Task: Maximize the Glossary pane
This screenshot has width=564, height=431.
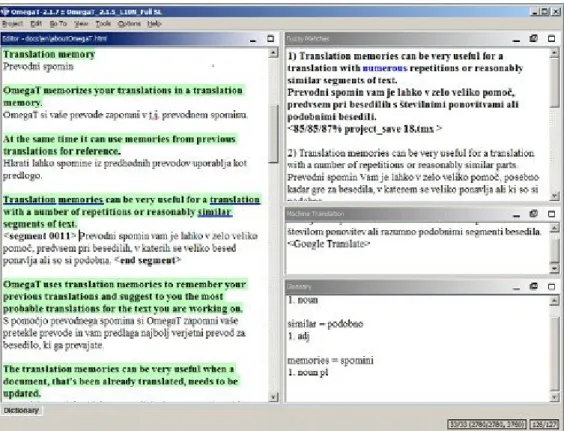Action: click(551, 287)
